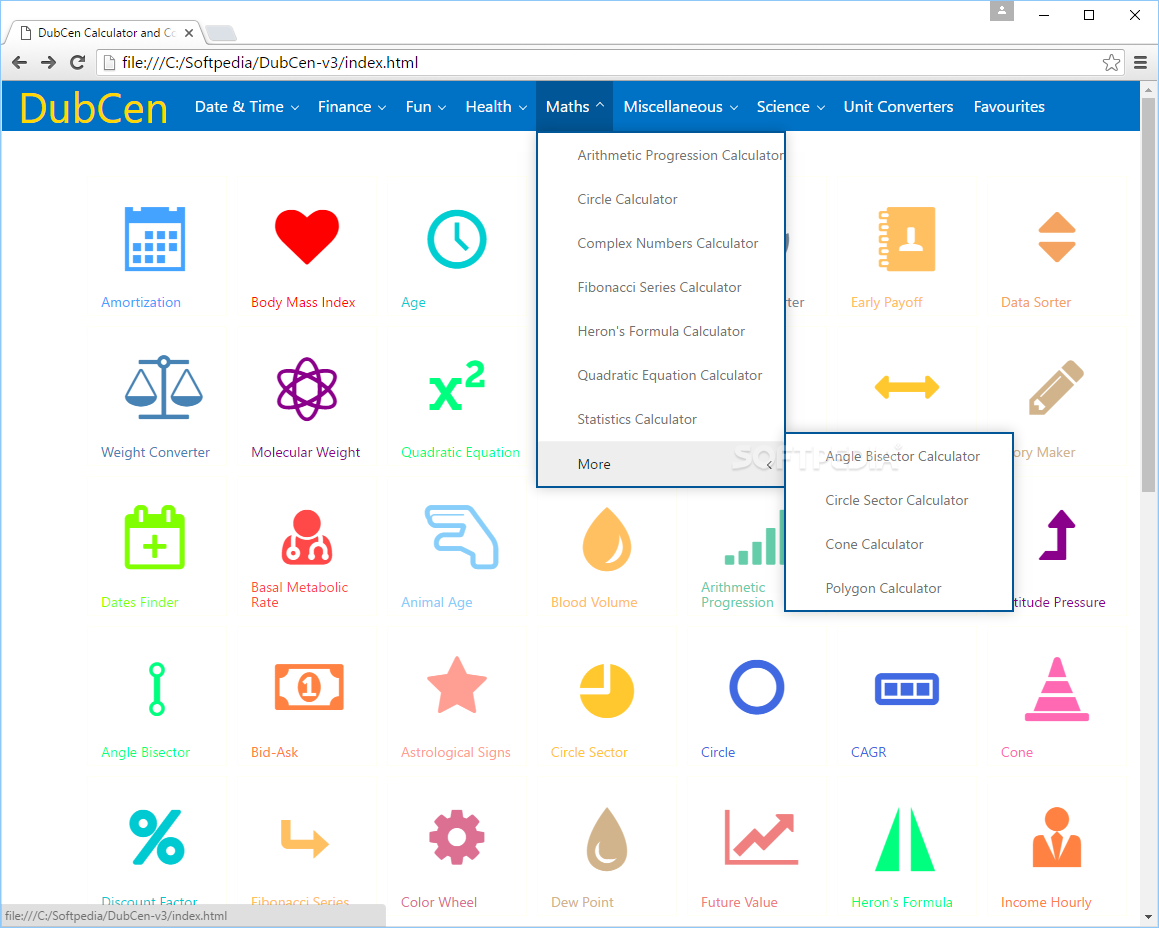Viewport: 1159px width, 928px height.
Task: Click the Early Payoff address book icon
Action: click(x=907, y=239)
